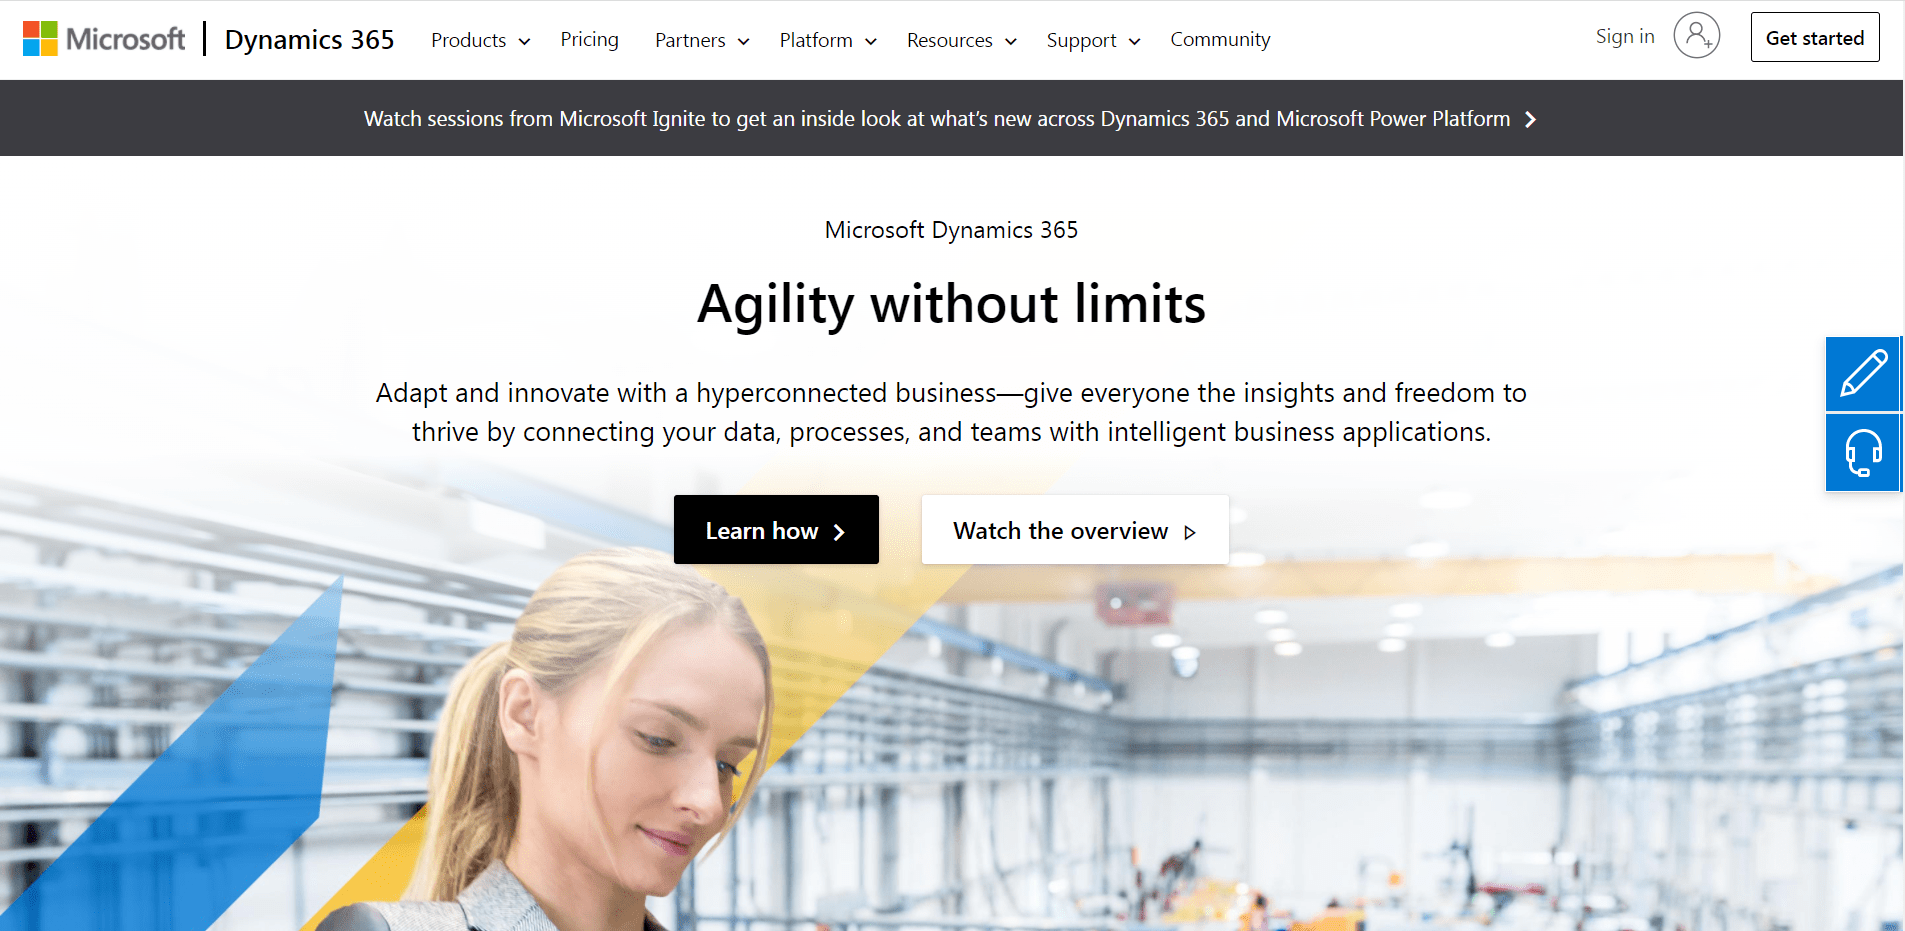Click the play triangle in Watch the overview
The width and height of the screenshot is (1905, 931).
click(1190, 532)
